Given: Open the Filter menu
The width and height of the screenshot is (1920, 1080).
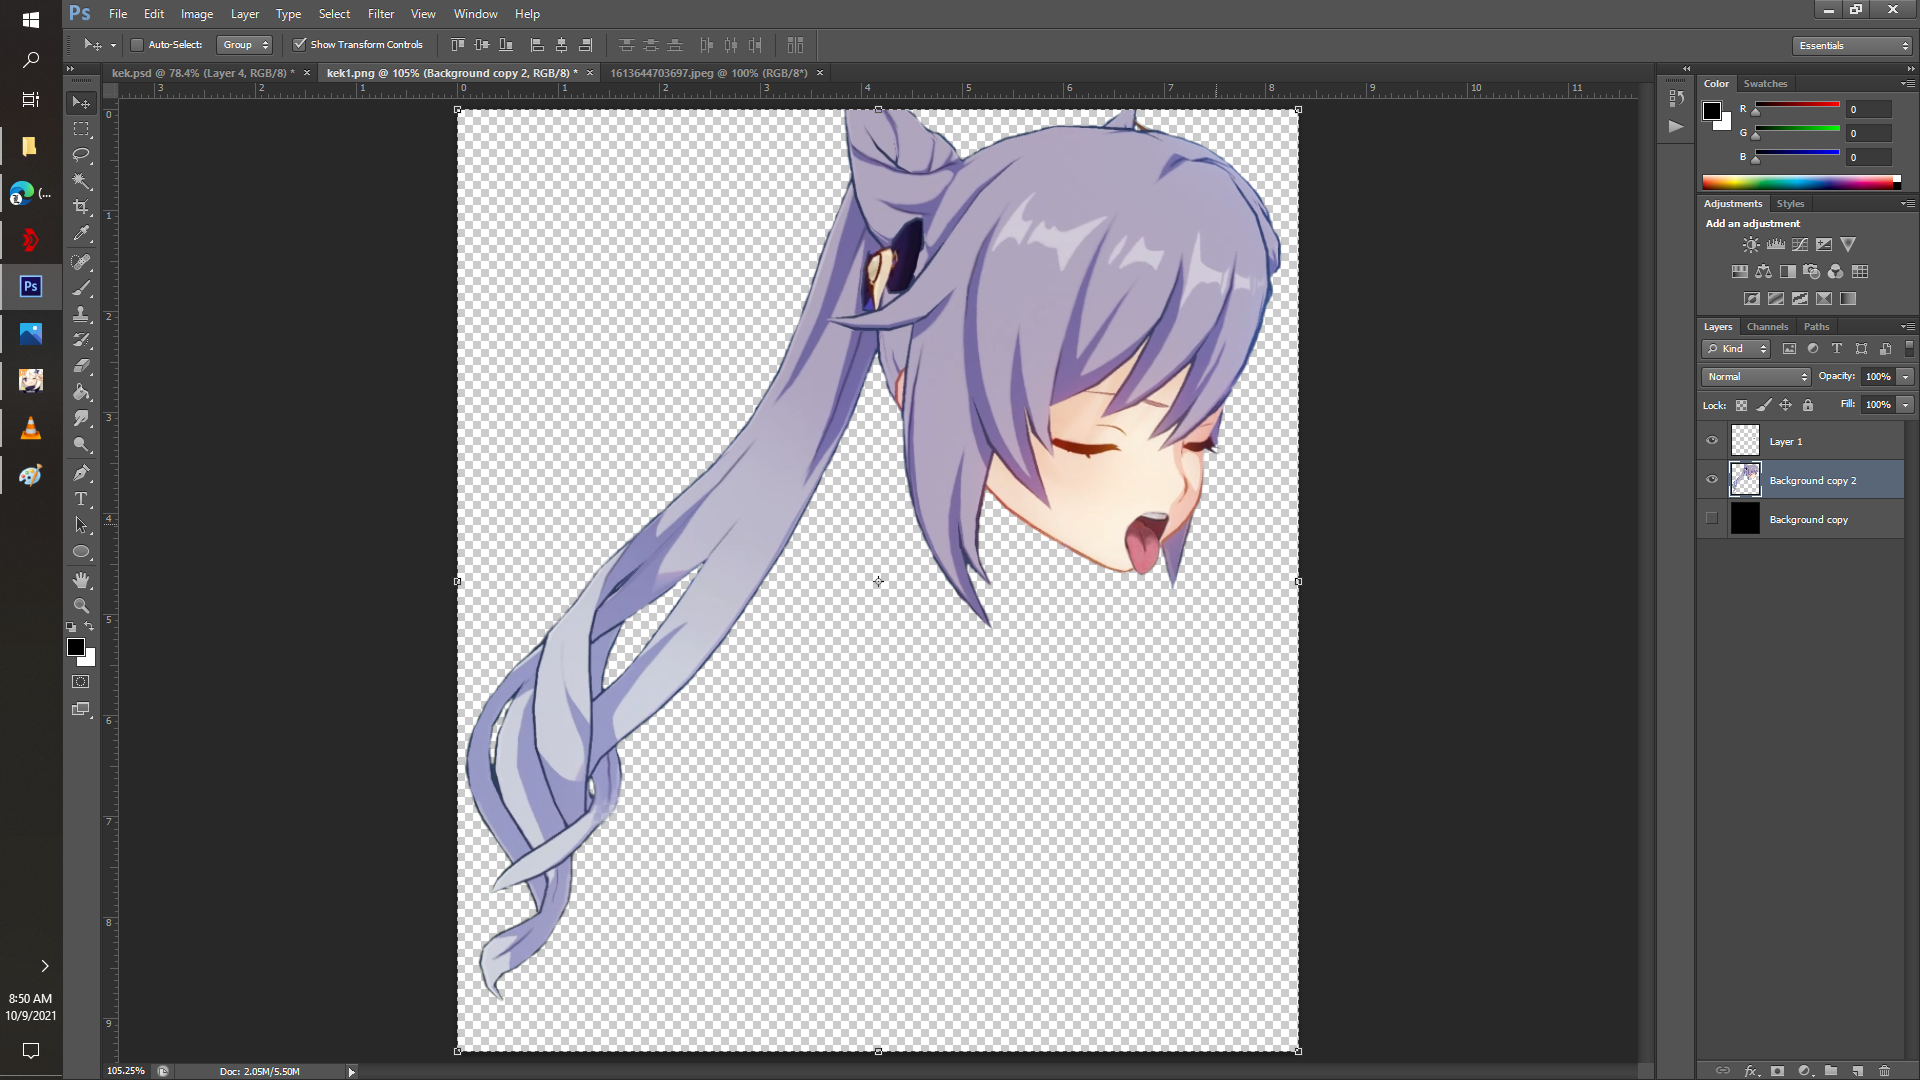Looking at the screenshot, I should [381, 14].
